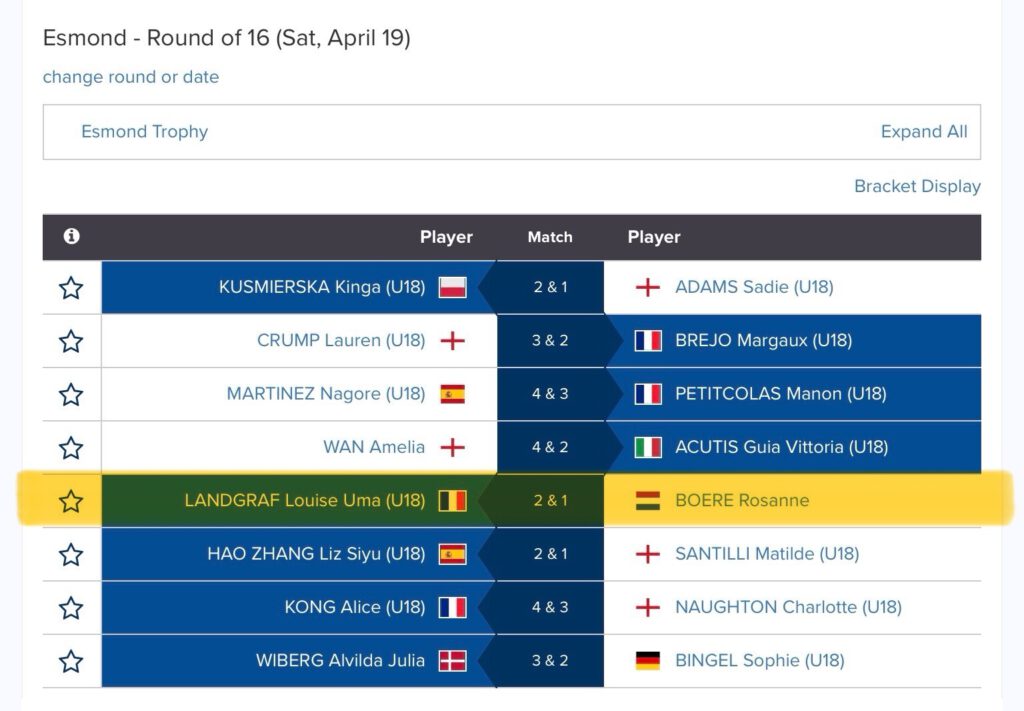This screenshot has width=1024, height=711.
Task: Click the Spanish flag beside MARTINEZ Nagore
Action: pos(453,394)
